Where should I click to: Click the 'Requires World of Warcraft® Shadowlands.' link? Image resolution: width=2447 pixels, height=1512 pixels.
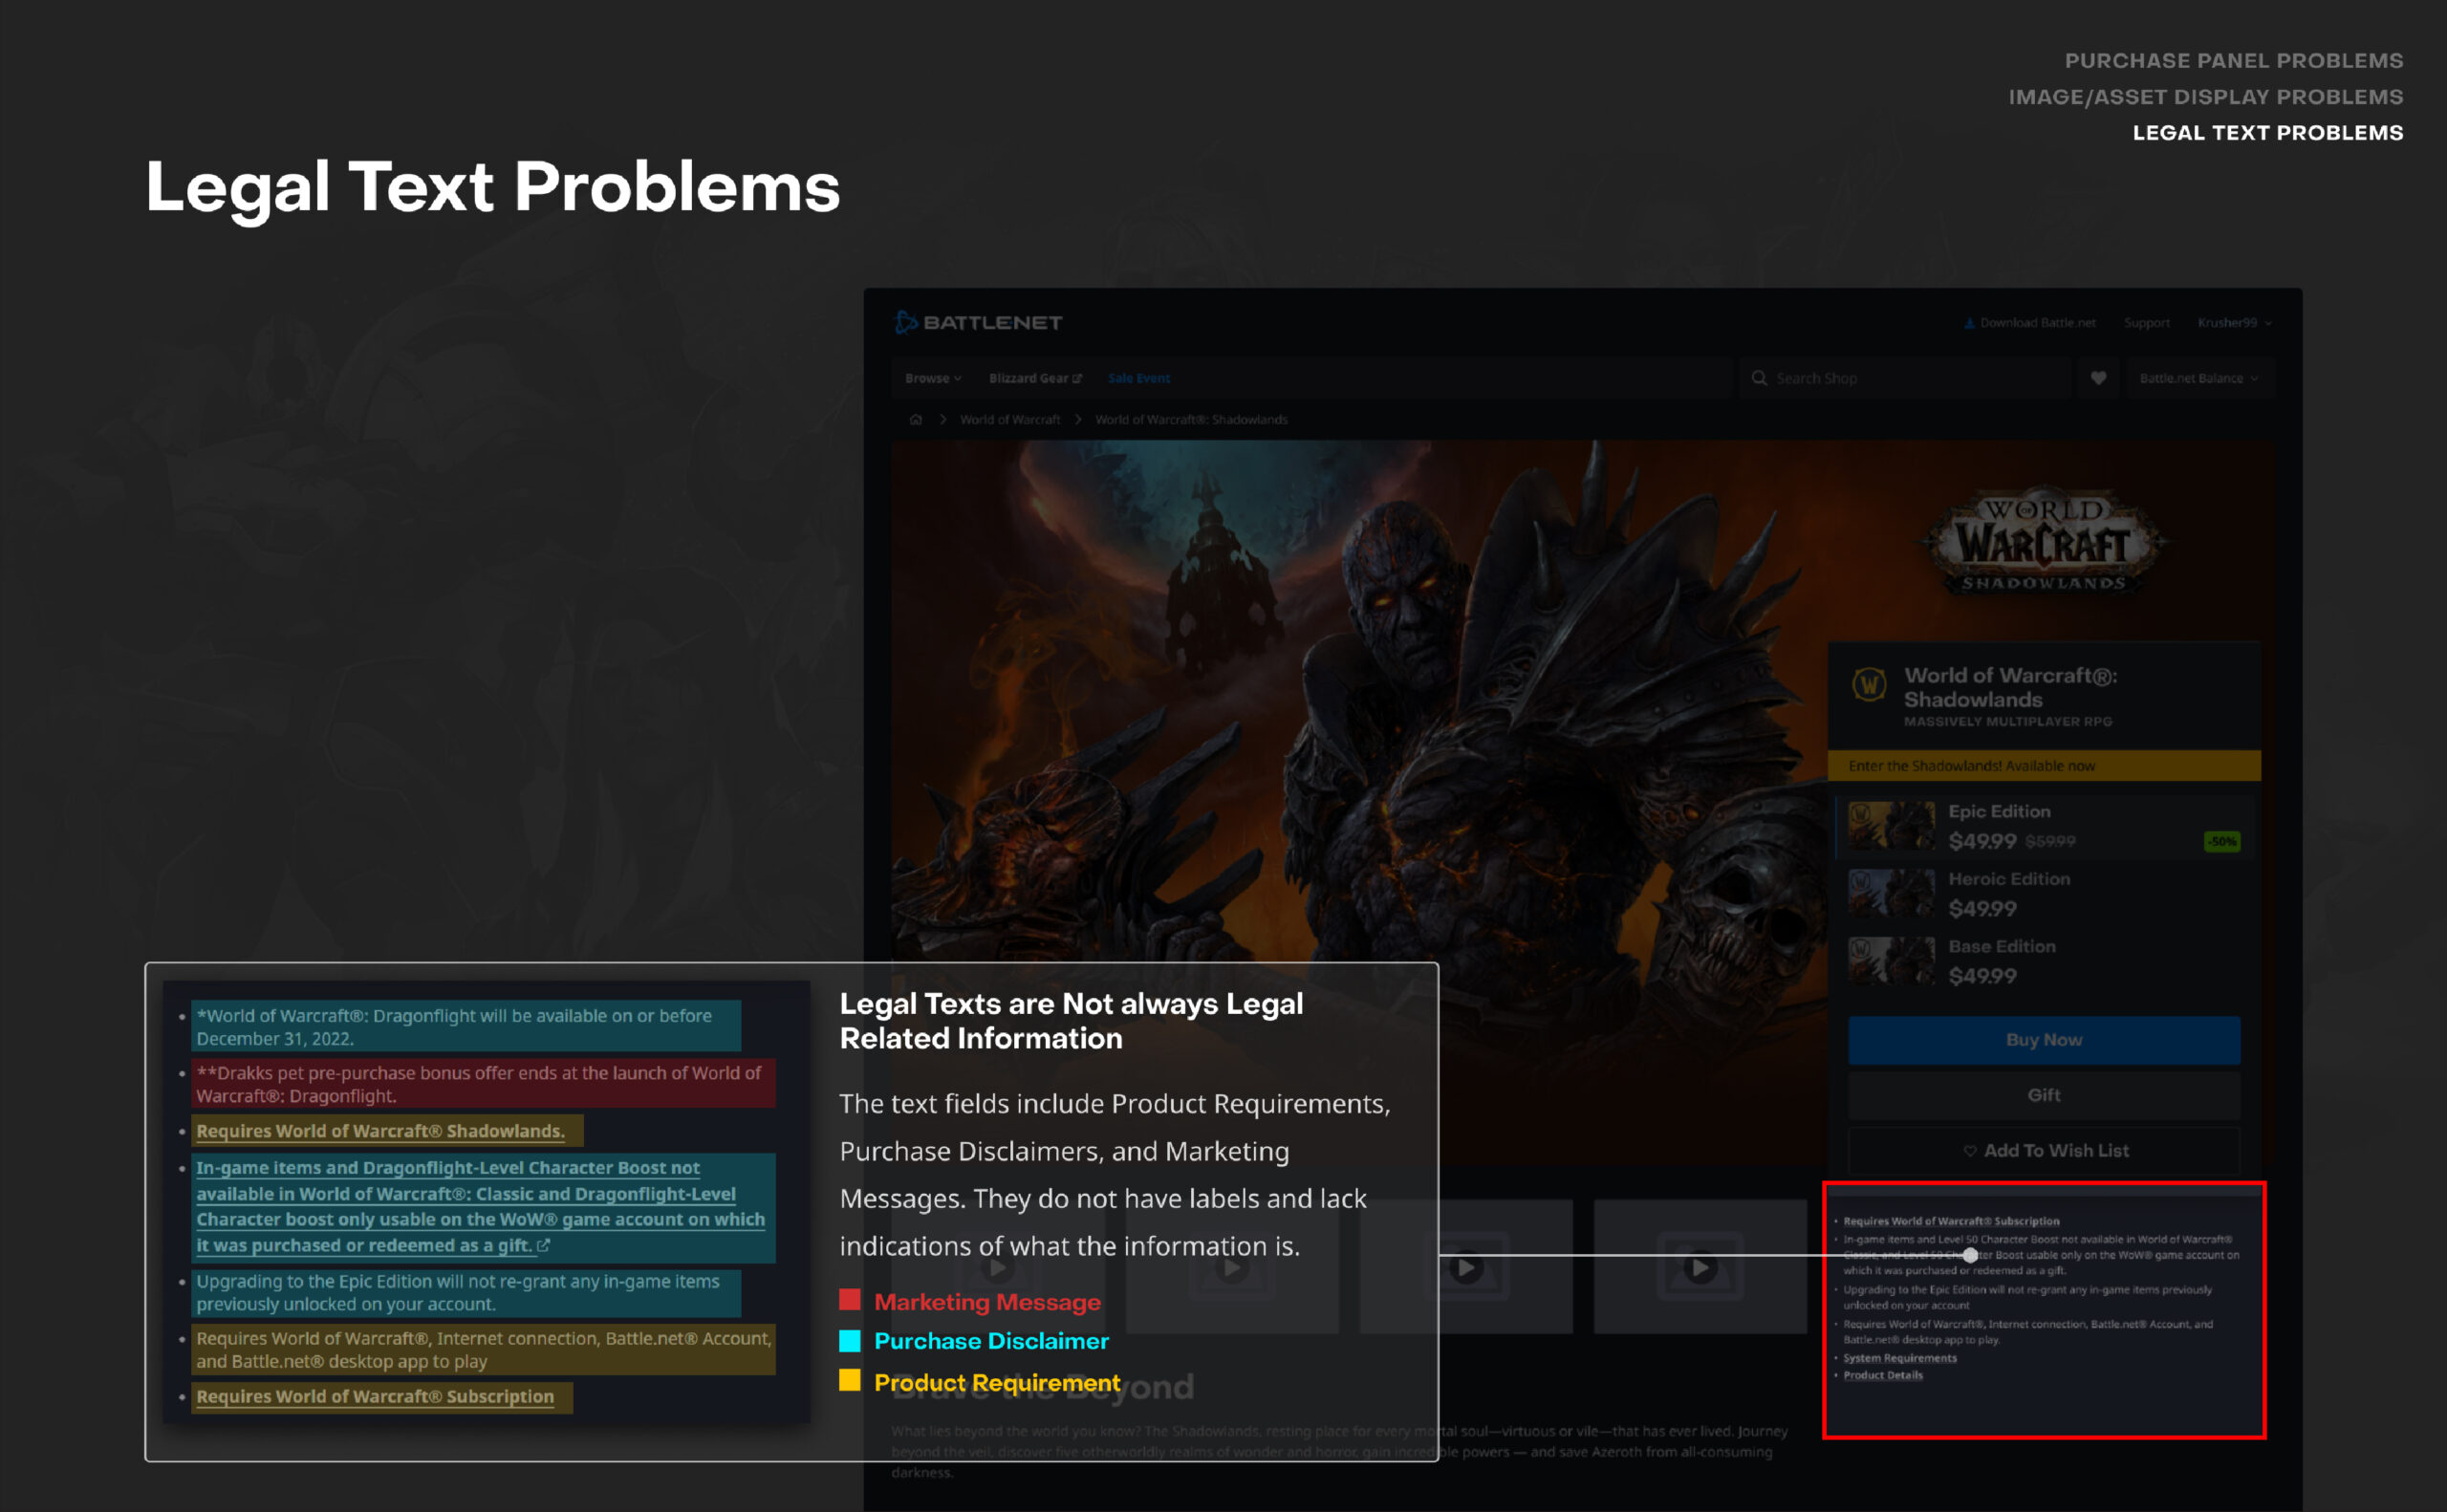coord(380,1131)
